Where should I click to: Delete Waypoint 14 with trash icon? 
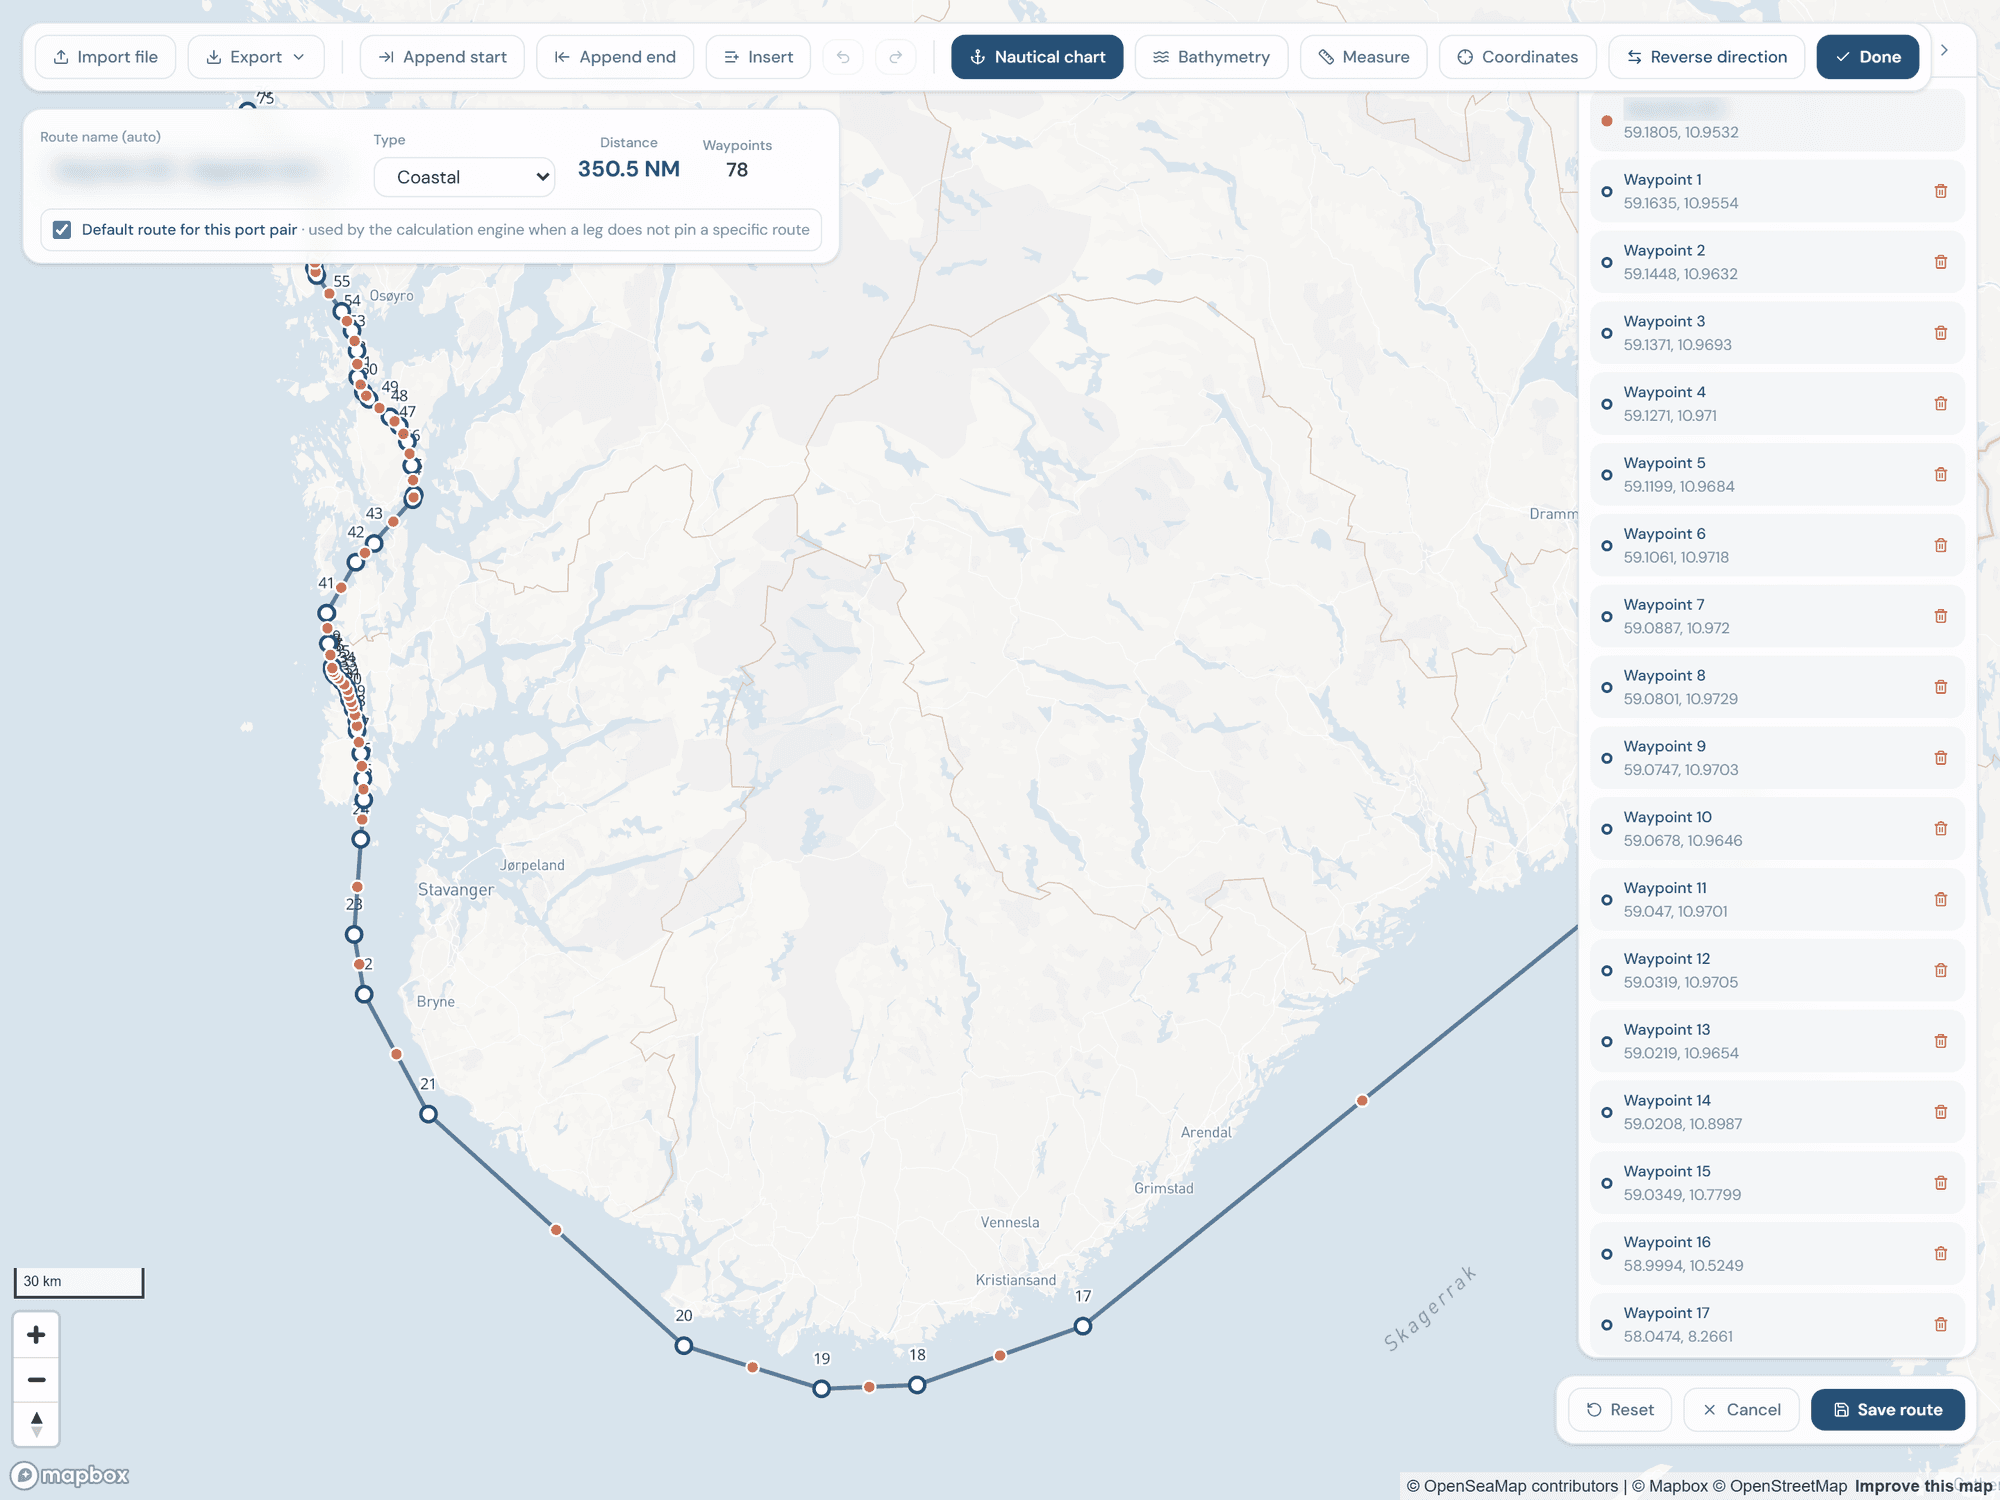click(x=1940, y=1112)
